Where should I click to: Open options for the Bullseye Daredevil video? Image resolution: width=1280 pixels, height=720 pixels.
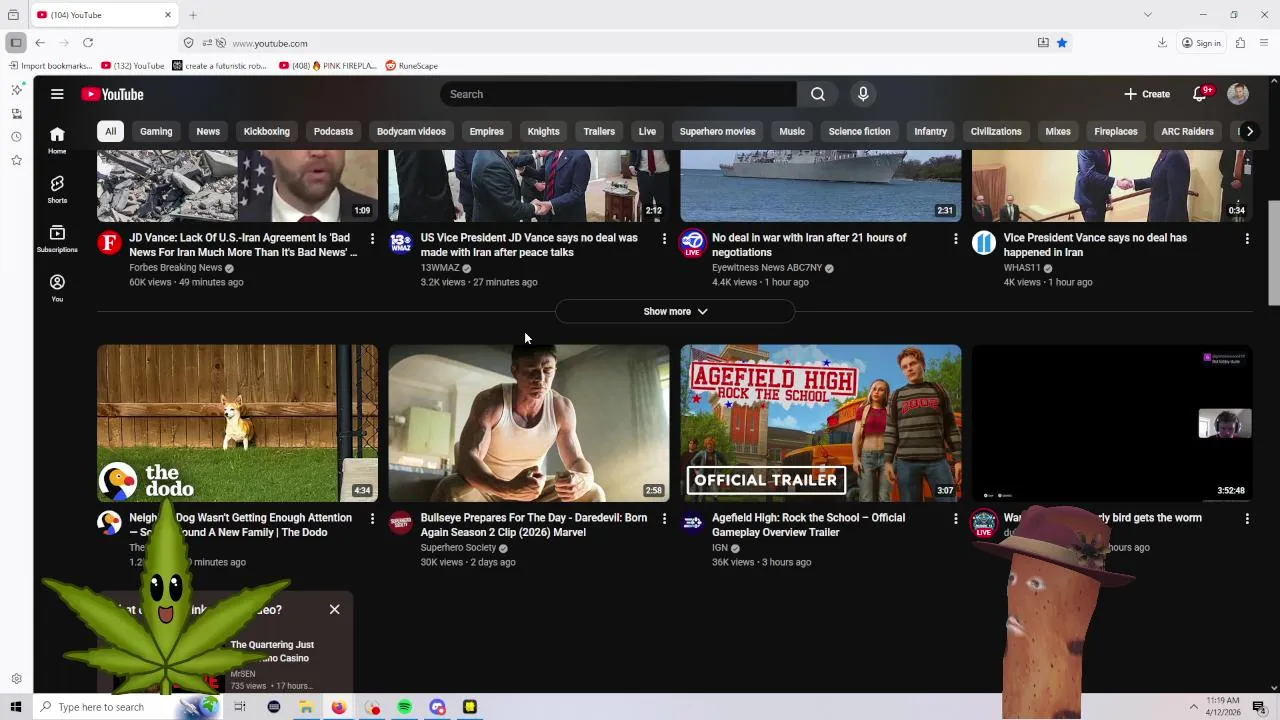pyautogui.click(x=664, y=519)
